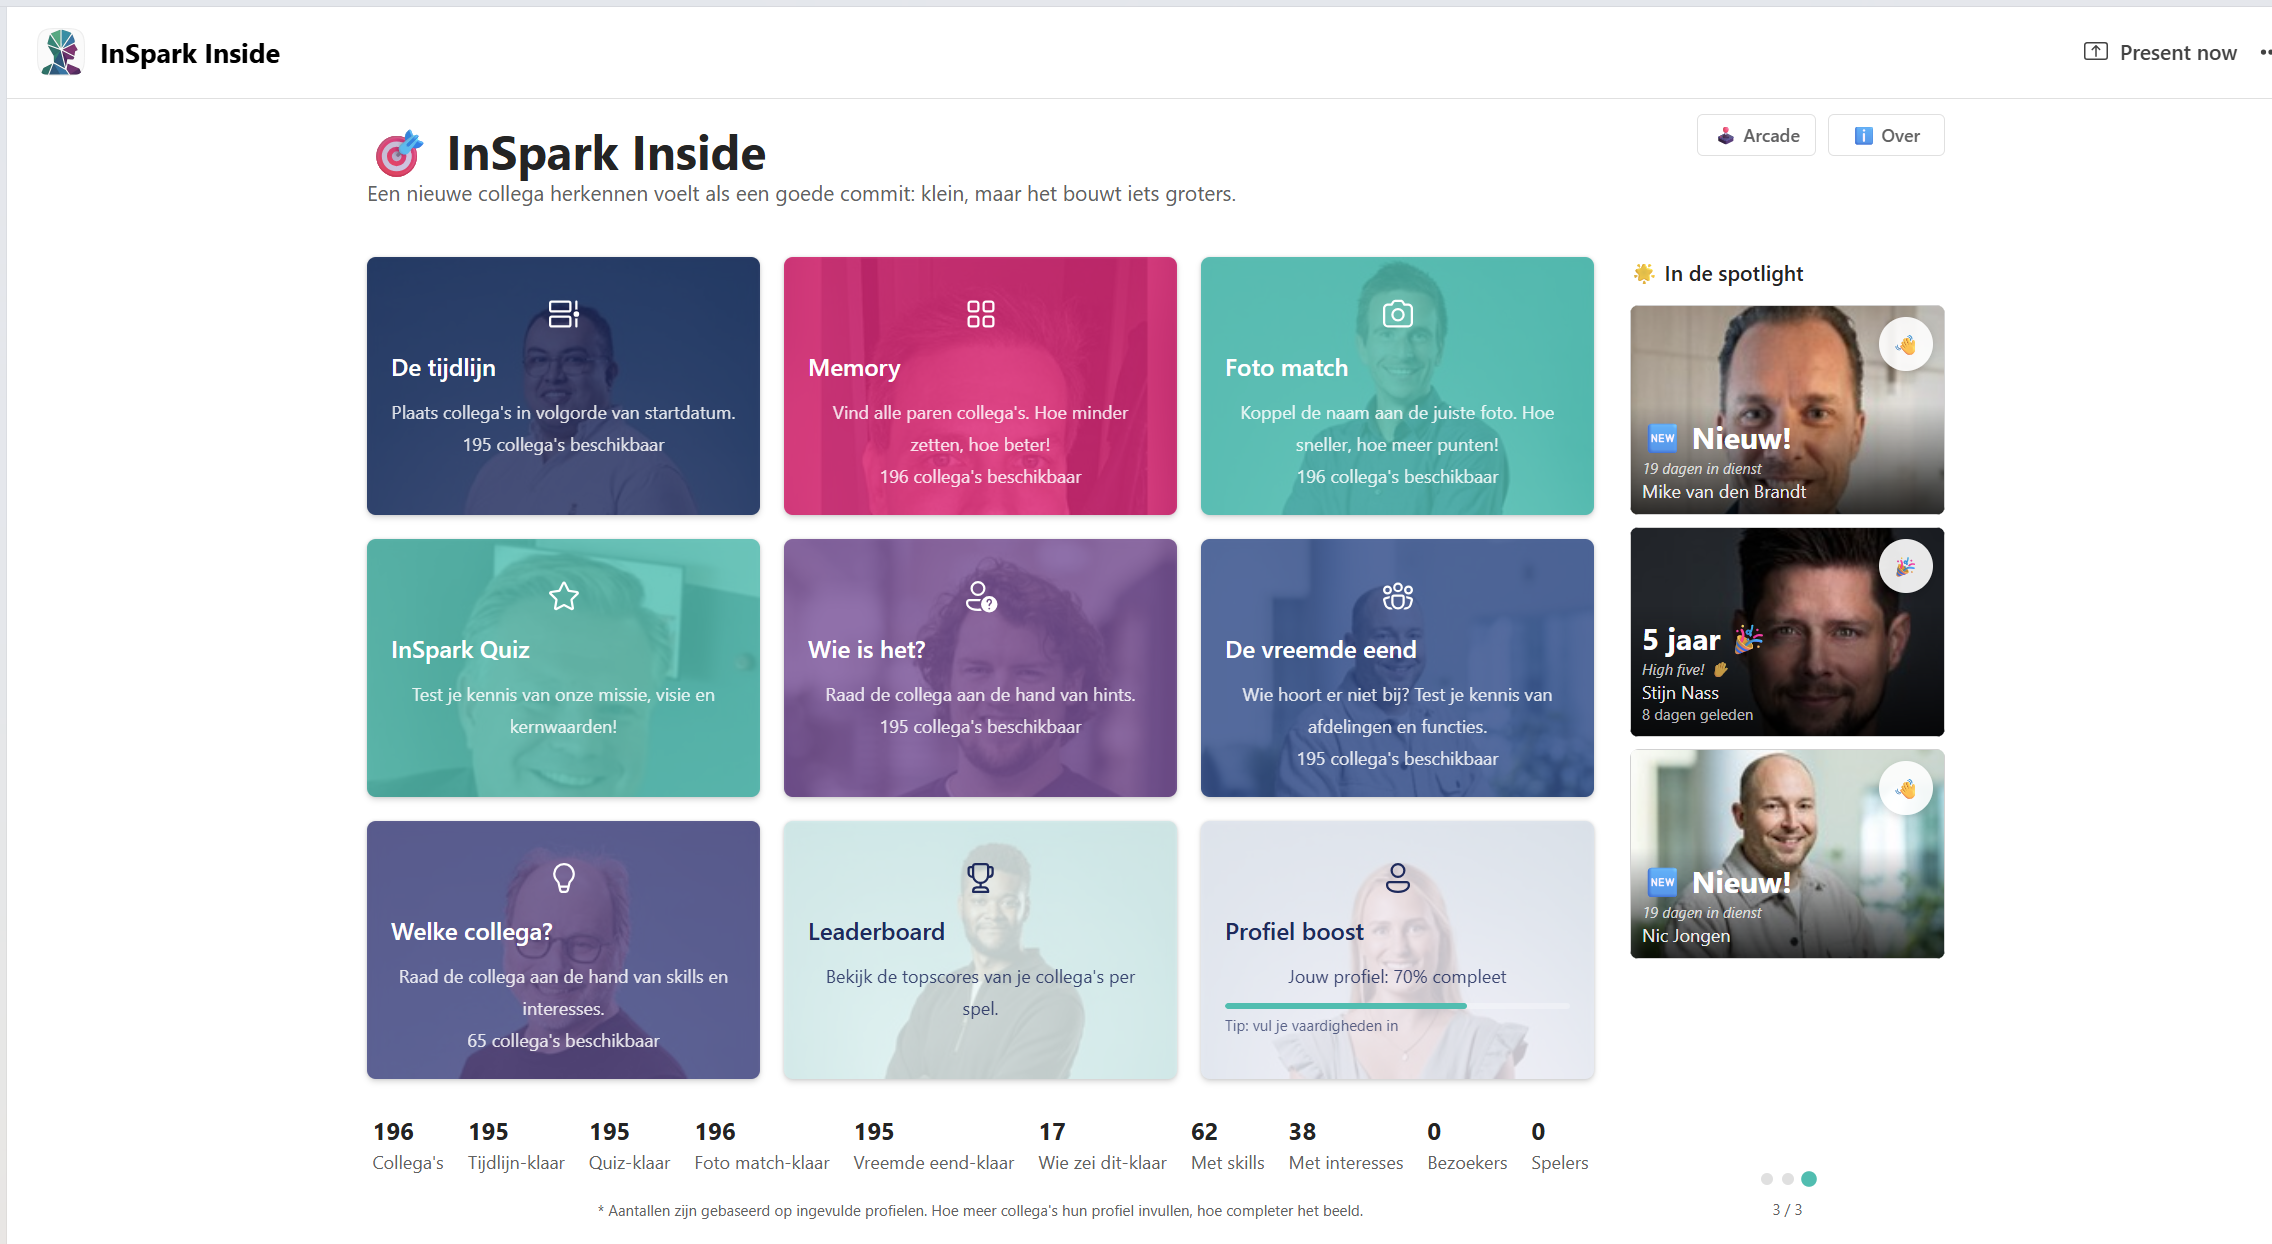Click the 196 Foto match-klaar statistic
This screenshot has height=1244, width=2272.
click(x=762, y=1146)
